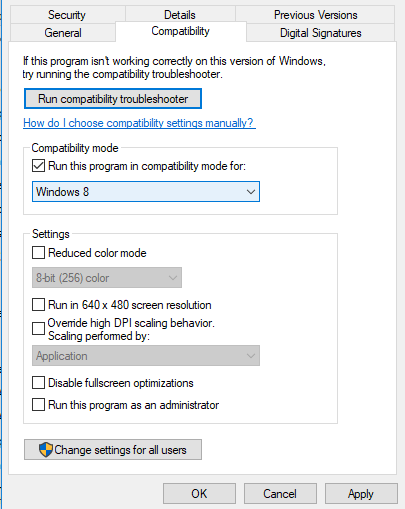Apply the compatibility settings
Image resolution: width=405 pixels, height=509 pixels.
click(361, 494)
